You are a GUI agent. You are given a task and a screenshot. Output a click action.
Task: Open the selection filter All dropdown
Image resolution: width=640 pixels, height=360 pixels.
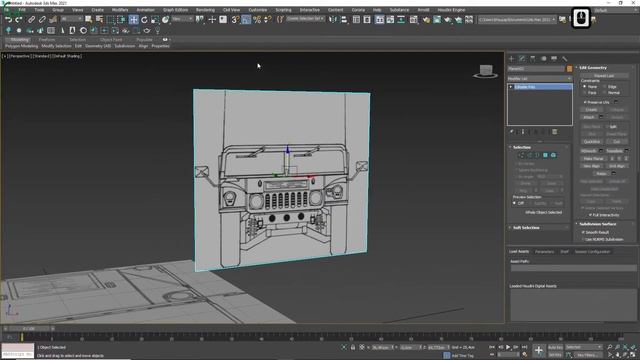click(x=71, y=19)
